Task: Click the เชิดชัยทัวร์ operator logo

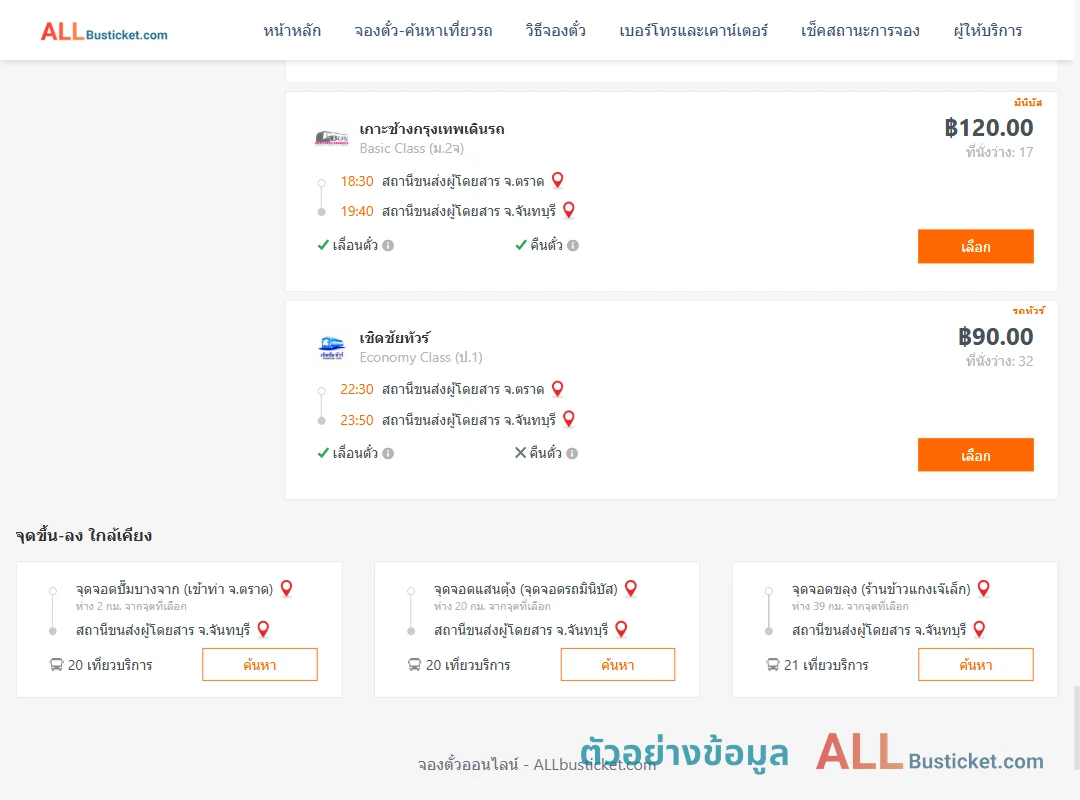Action: click(x=331, y=347)
